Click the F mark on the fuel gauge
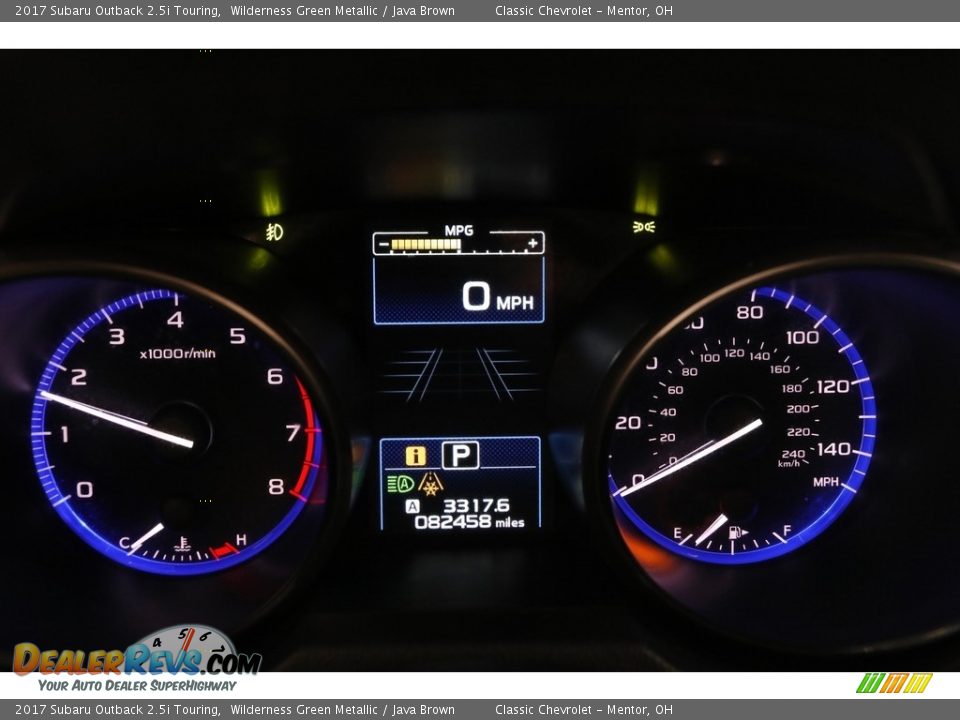 [x=787, y=530]
